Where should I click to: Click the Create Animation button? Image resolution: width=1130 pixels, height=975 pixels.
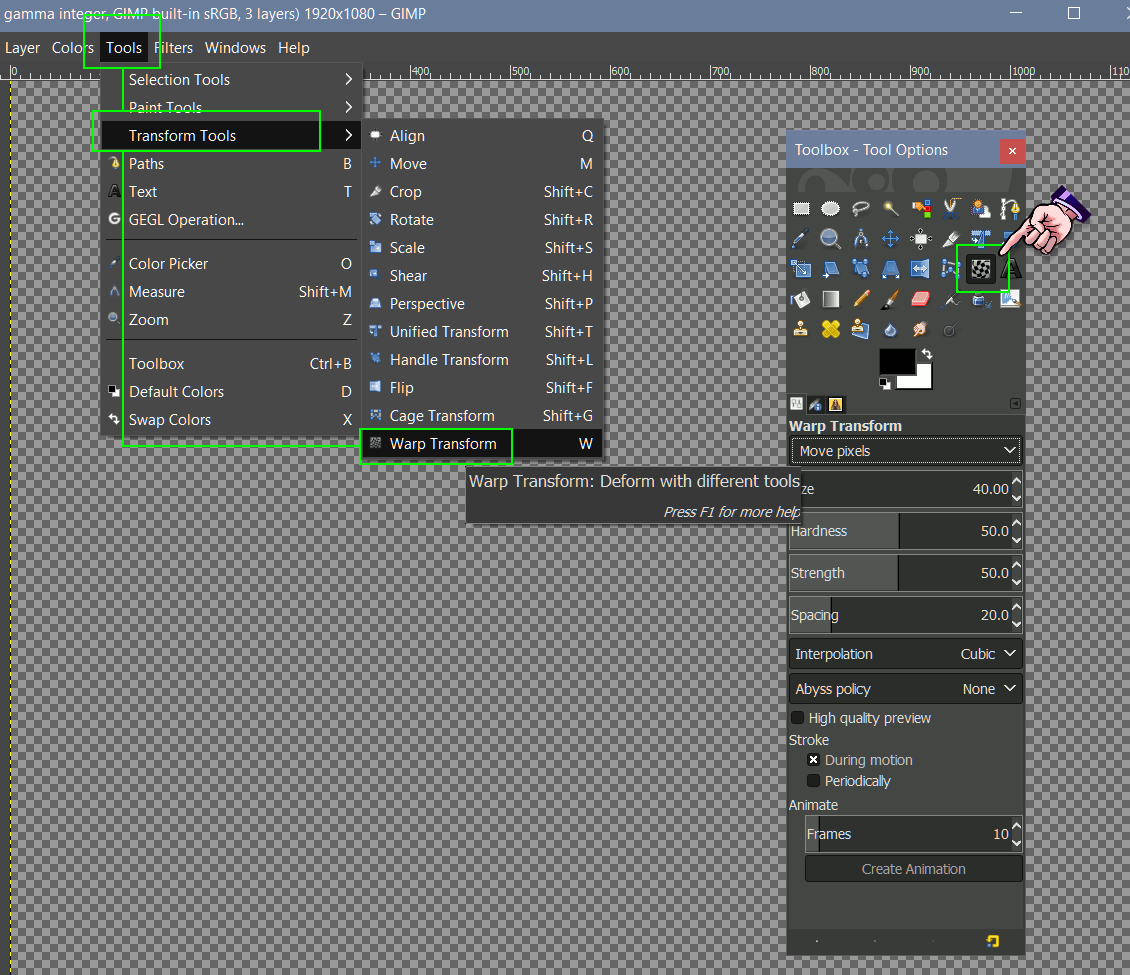pos(913,869)
